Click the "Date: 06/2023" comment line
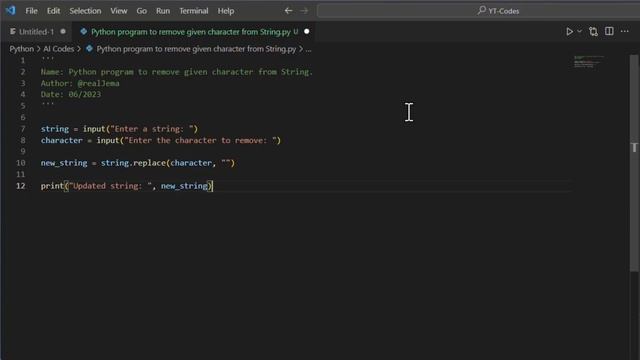Viewport: 640px width, 360px height. point(71,94)
